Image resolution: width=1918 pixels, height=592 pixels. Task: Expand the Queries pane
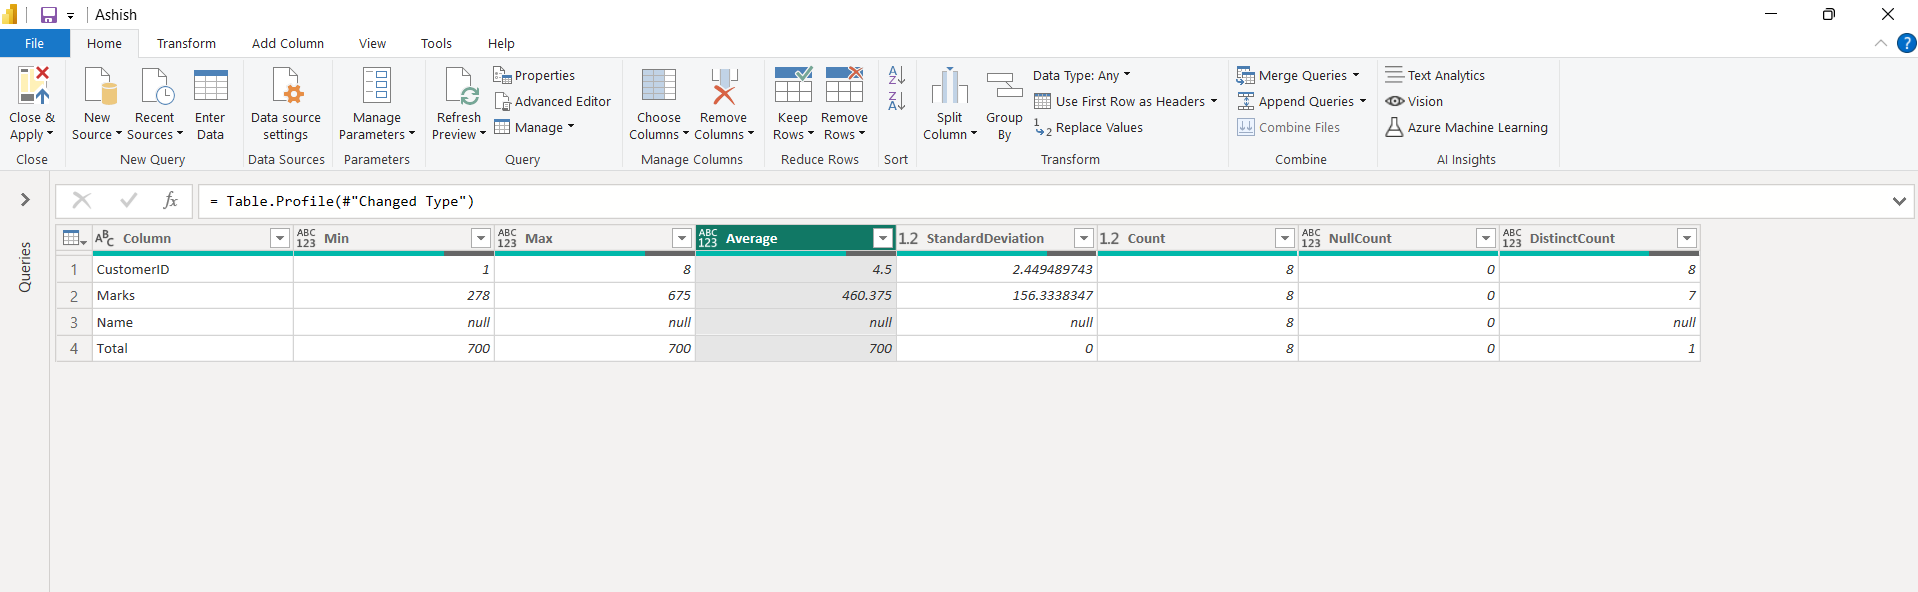point(25,200)
